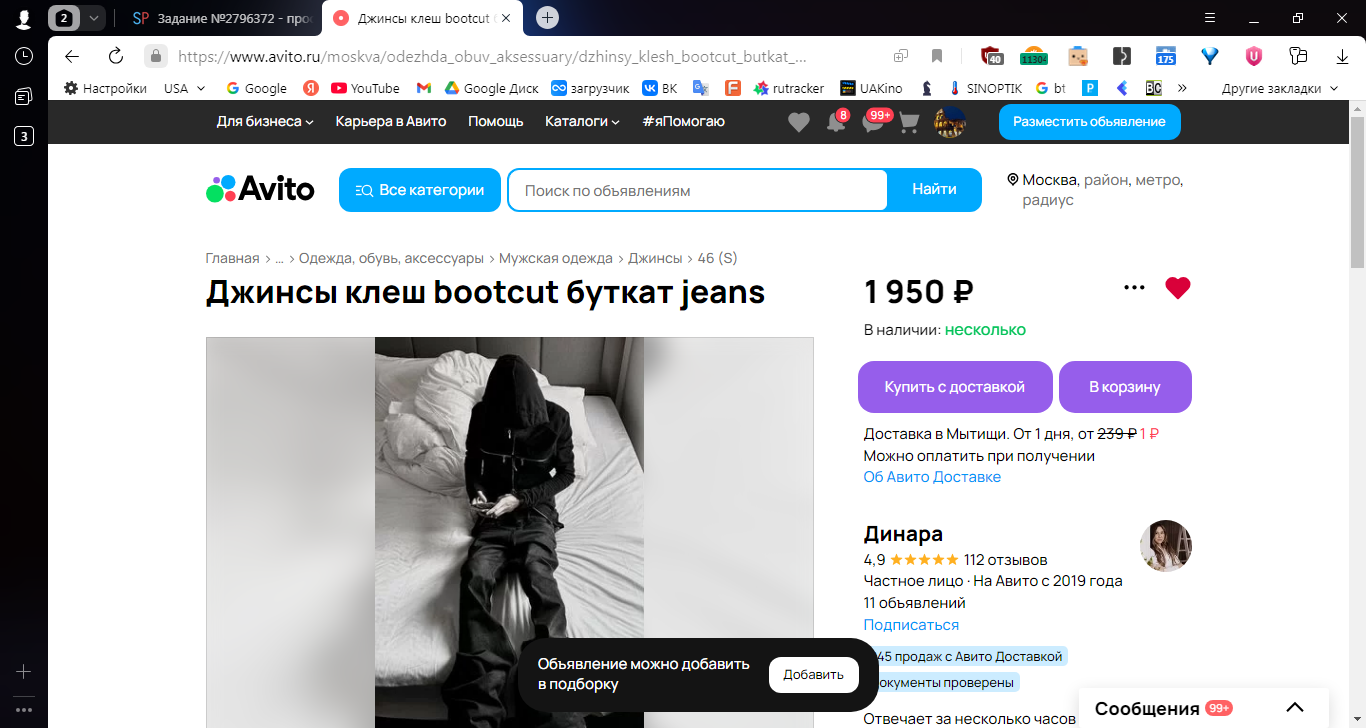Expand USA bookmarks folder
Screen dimensions: 1366x728
pyautogui.click(x=186, y=88)
